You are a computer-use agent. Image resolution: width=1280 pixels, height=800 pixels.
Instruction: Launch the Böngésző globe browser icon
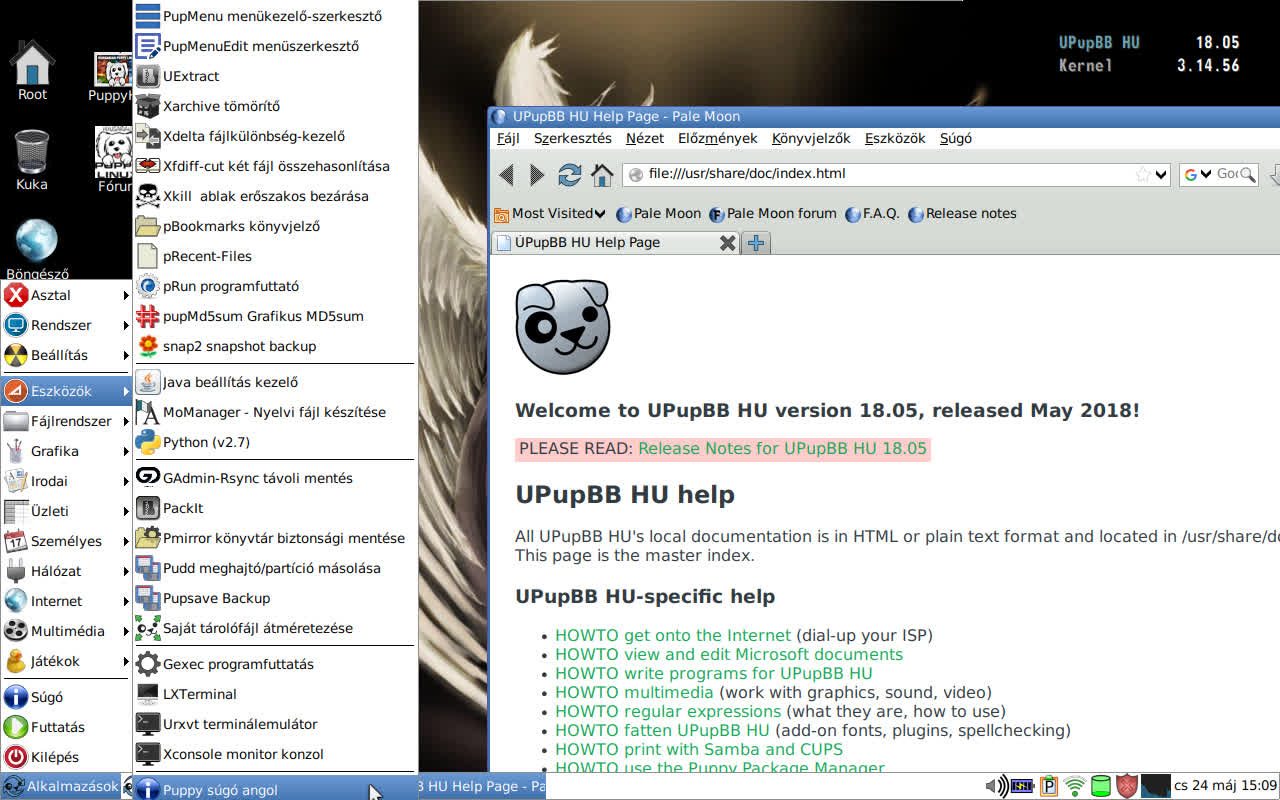(x=36, y=250)
